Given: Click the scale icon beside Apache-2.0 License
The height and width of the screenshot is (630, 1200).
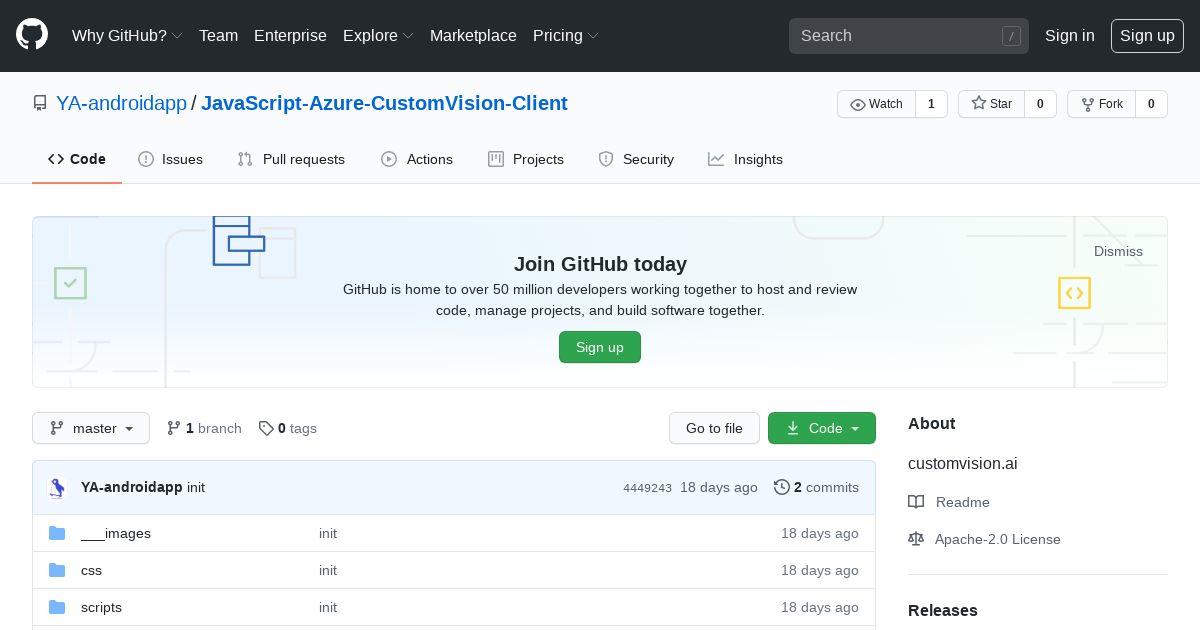Looking at the screenshot, I should click(916, 539).
